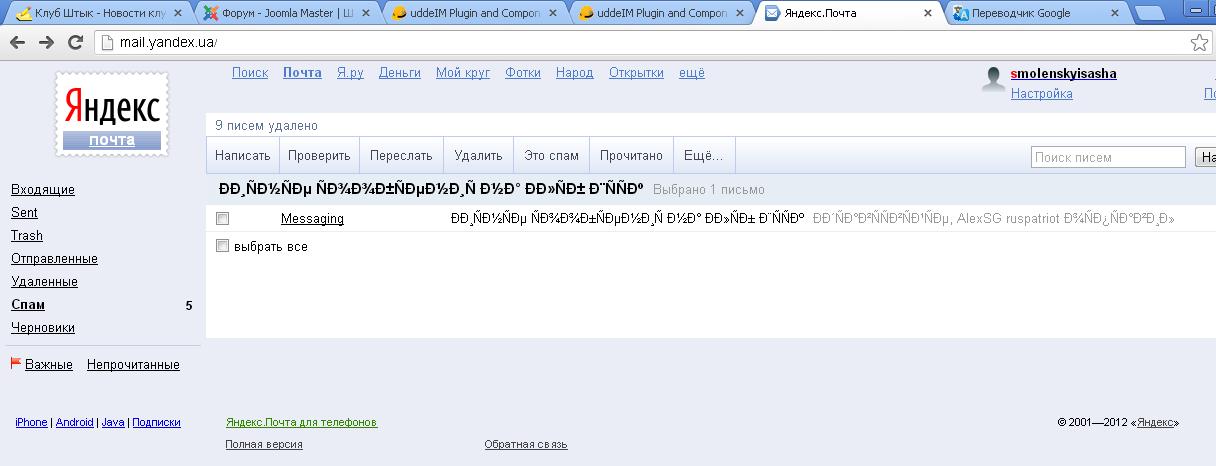Click into Поиск писем search field
This screenshot has width=1216, height=466.
1109,157
